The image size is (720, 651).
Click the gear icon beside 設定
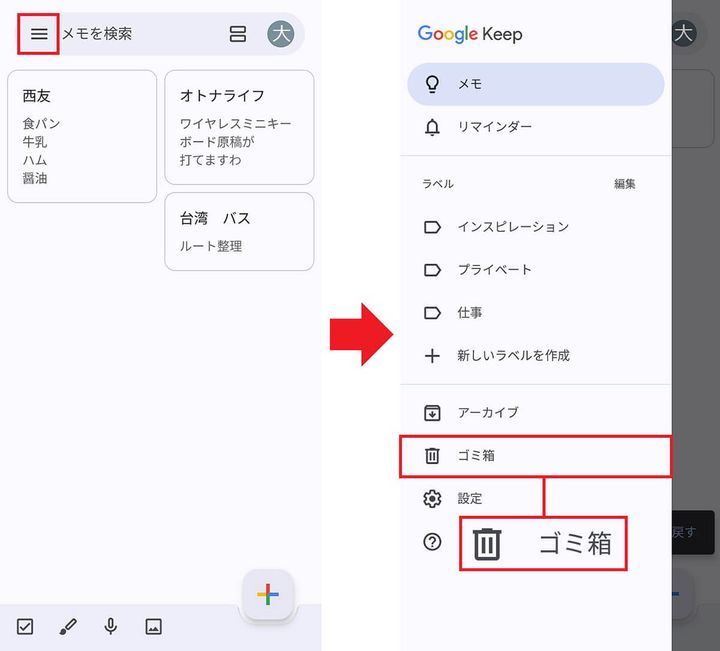click(x=432, y=499)
